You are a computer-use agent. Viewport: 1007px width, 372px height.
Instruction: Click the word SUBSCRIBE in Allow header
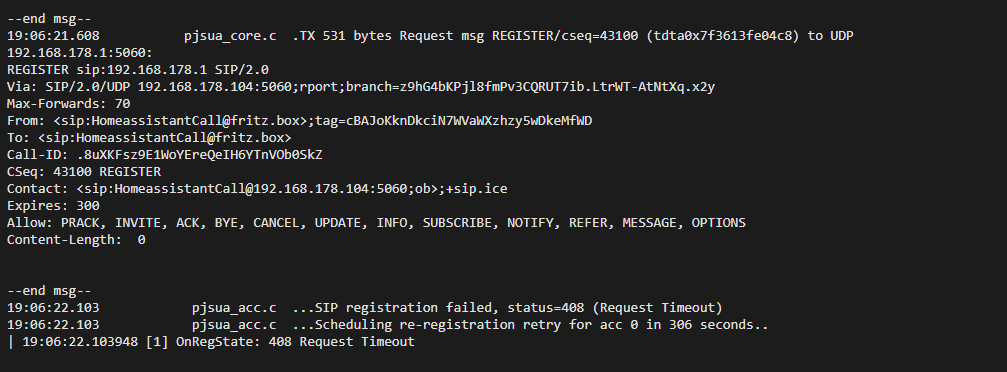[457, 223]
